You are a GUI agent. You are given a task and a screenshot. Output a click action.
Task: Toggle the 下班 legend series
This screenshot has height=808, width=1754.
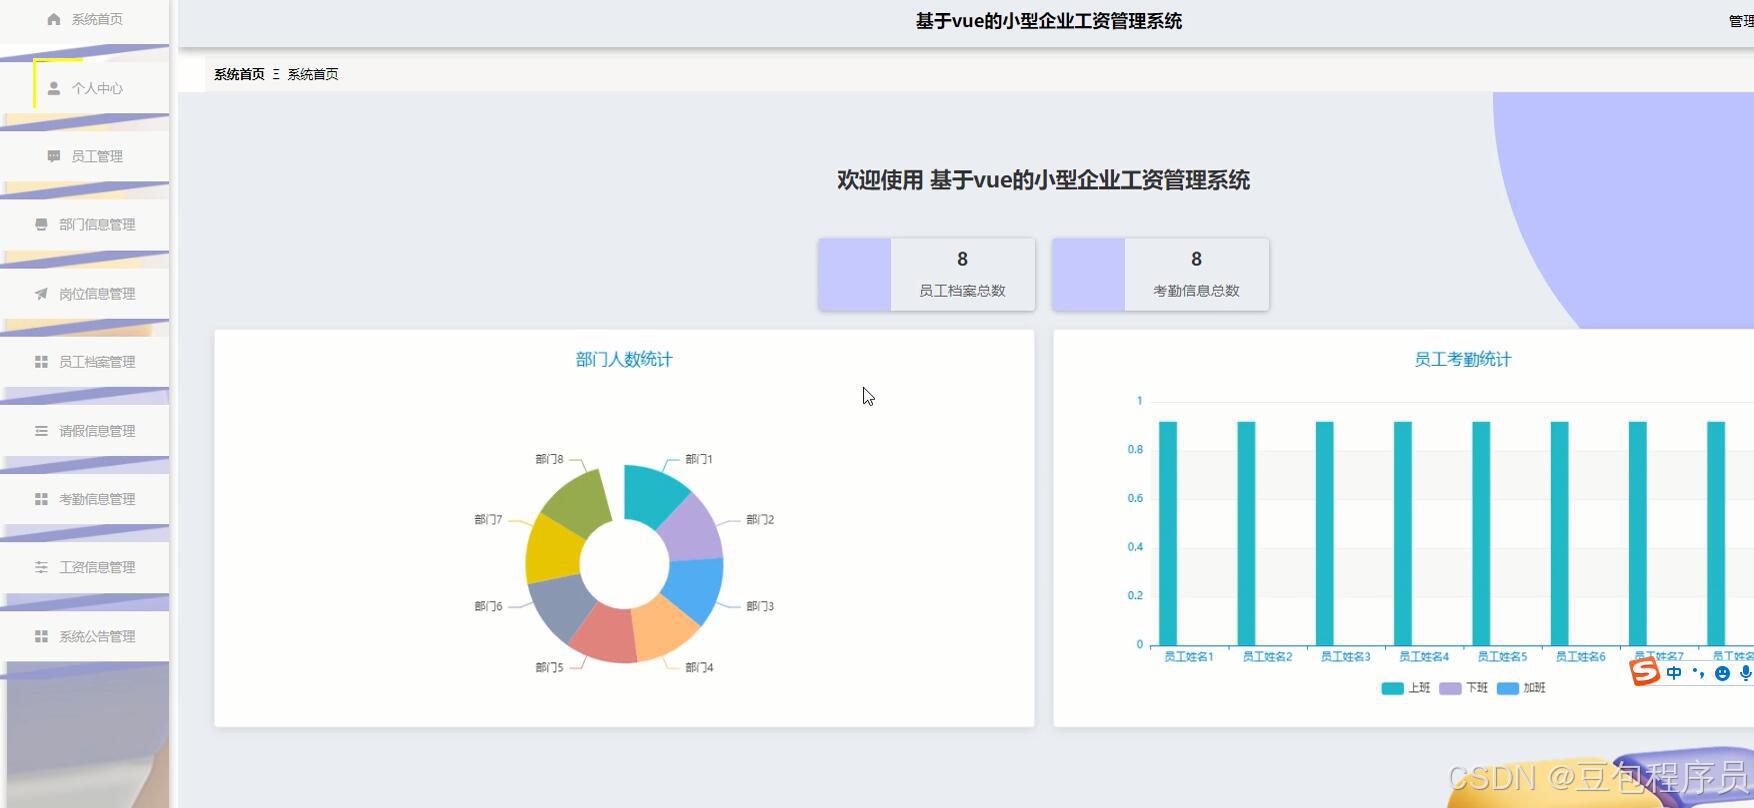click(1464, 688)
